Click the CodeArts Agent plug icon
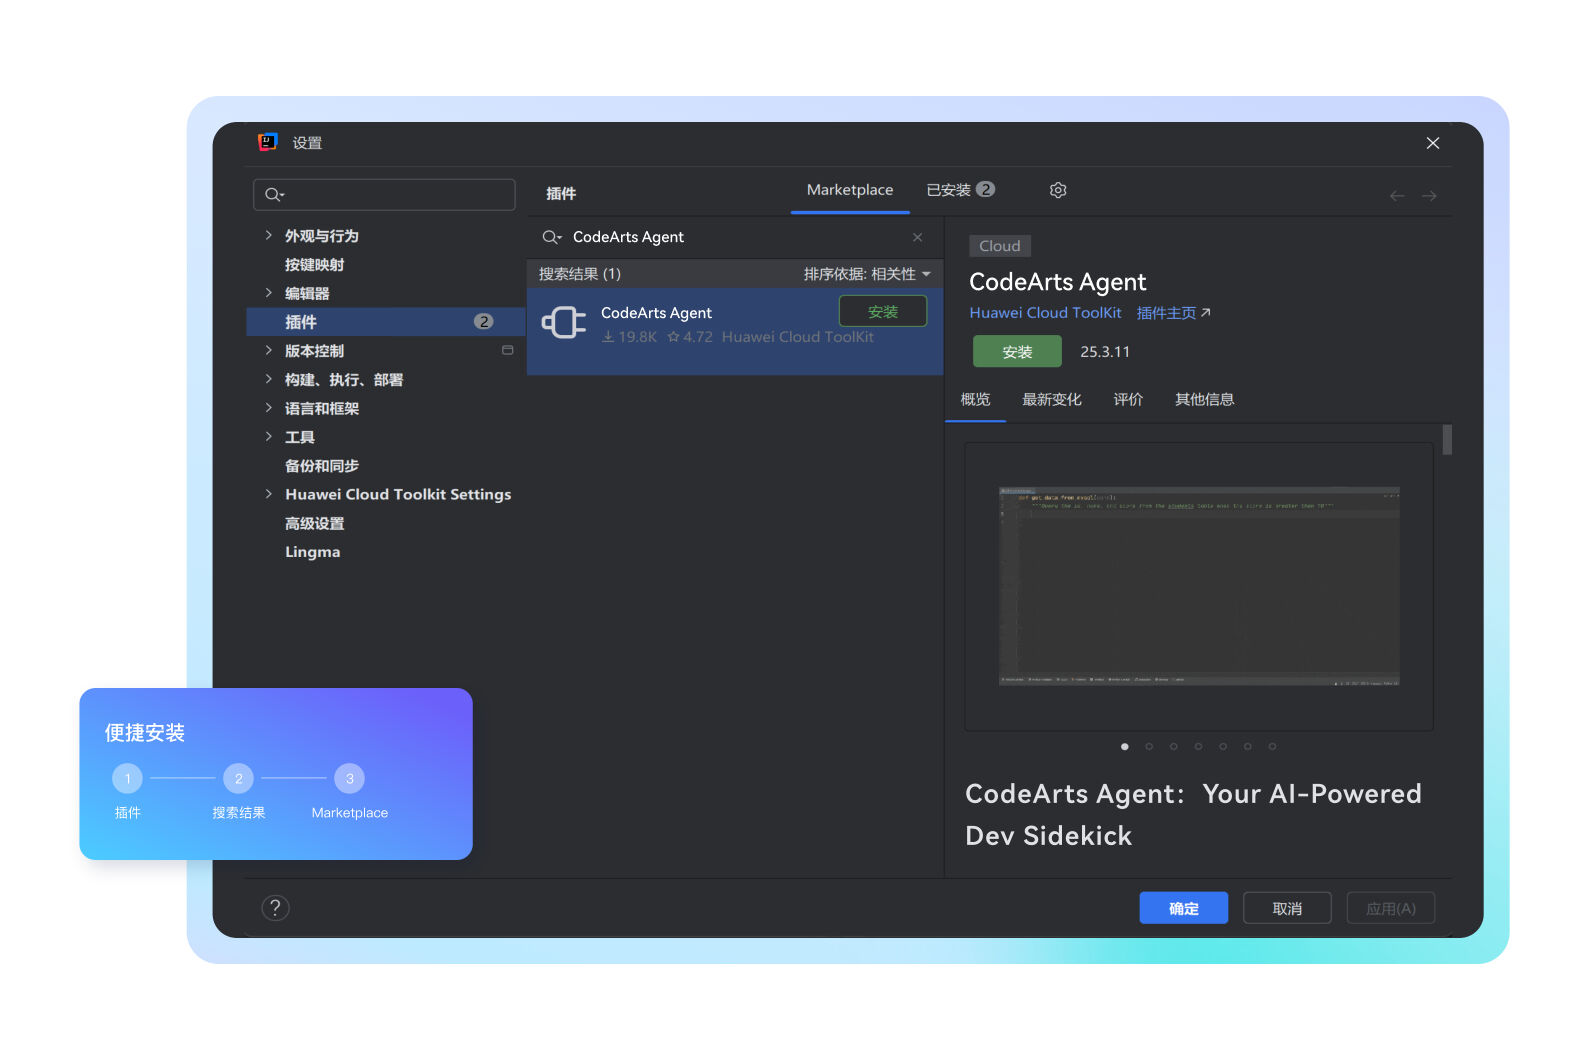1590x1060 pixels. pyautogui.click(x=564, y=323)
